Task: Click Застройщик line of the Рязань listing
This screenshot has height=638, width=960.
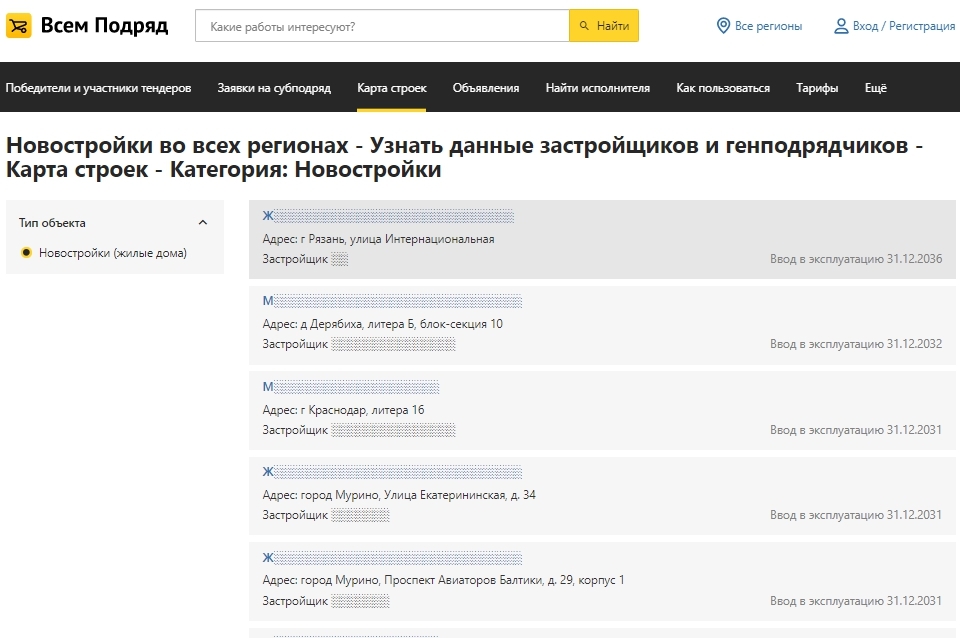Action: coord(306,259)
